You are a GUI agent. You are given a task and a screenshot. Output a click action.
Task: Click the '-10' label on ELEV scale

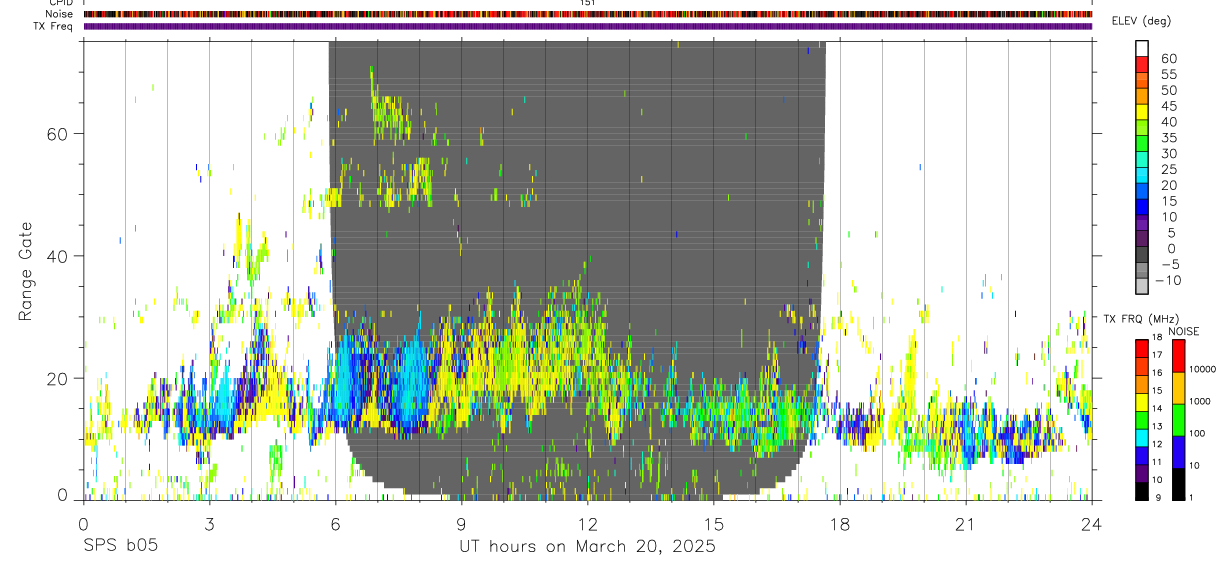coord(1168,280)
